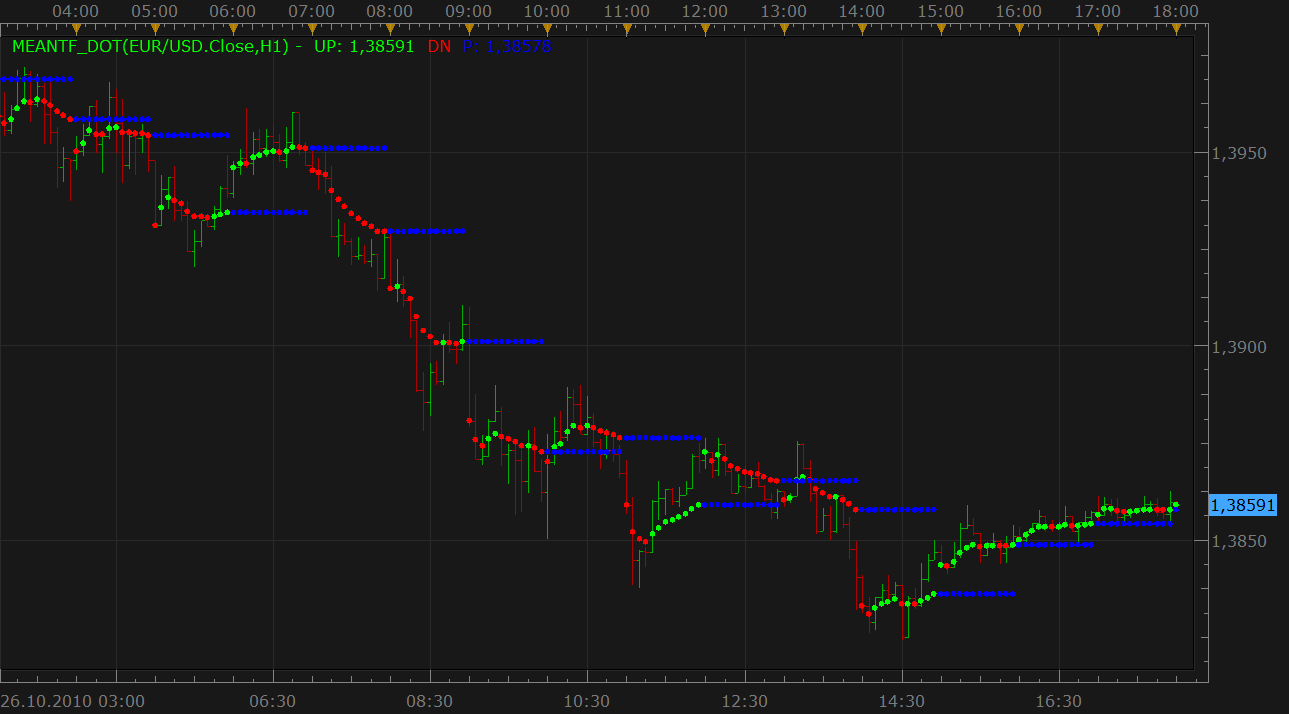Click the 26.10.2010 03:00 date label
Screen dimensions: 1289x714
(73, 700)
